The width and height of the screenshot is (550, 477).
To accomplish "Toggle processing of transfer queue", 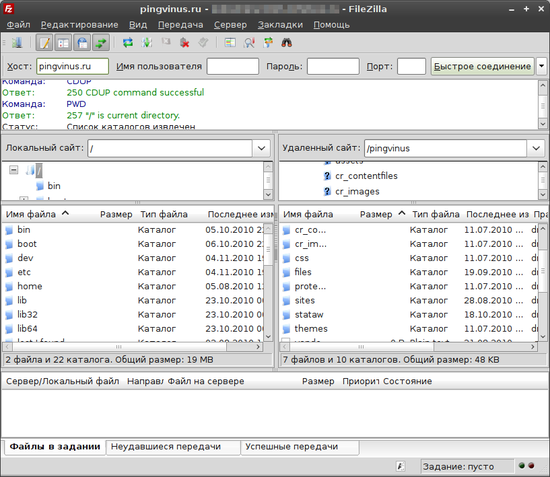I will (x=147, y=43).
